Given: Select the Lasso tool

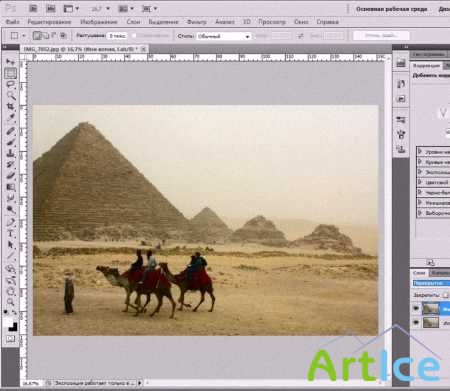Looking at the screenshot, I should click(11, 84).
